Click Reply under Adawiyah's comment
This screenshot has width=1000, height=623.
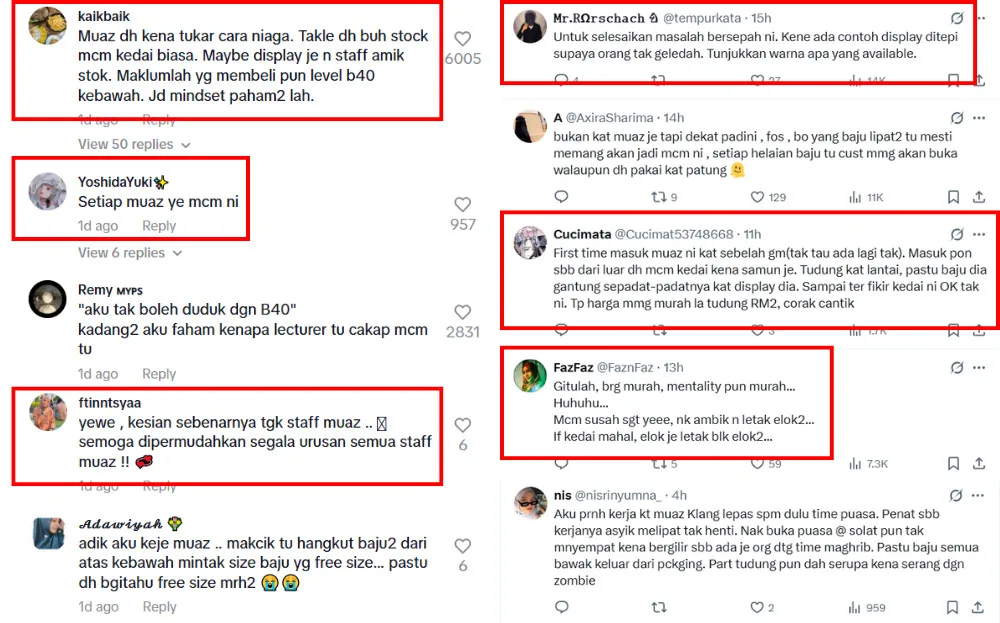[x=159, y=606]
